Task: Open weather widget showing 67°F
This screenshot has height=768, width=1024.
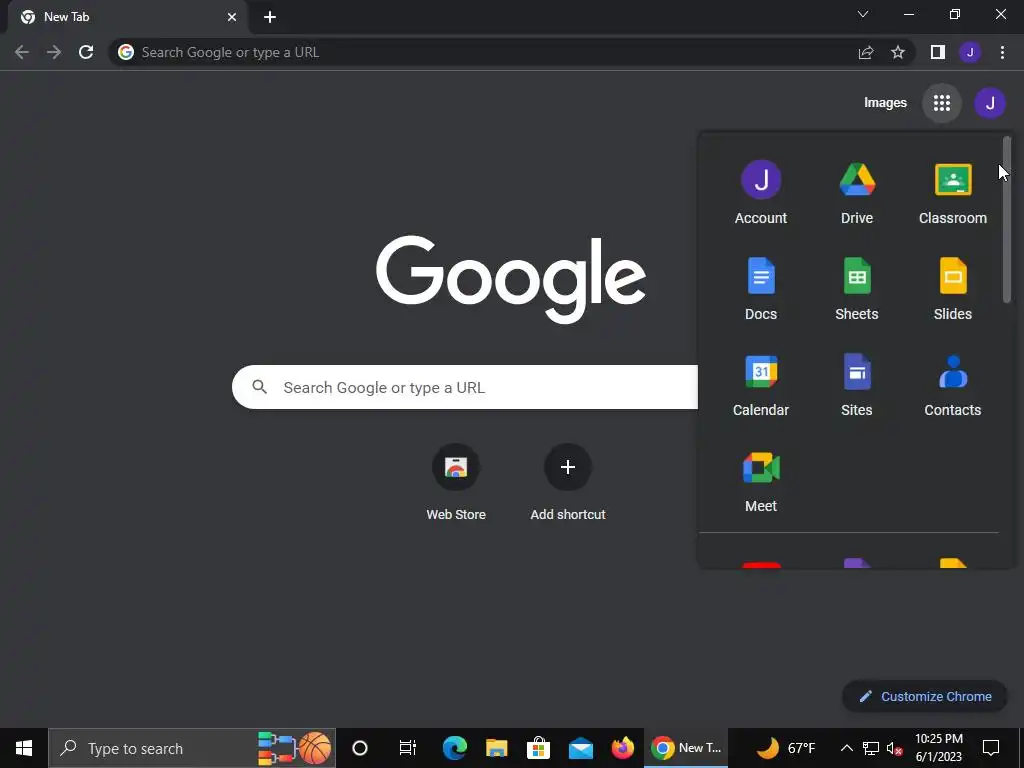Action: (786, 748)
